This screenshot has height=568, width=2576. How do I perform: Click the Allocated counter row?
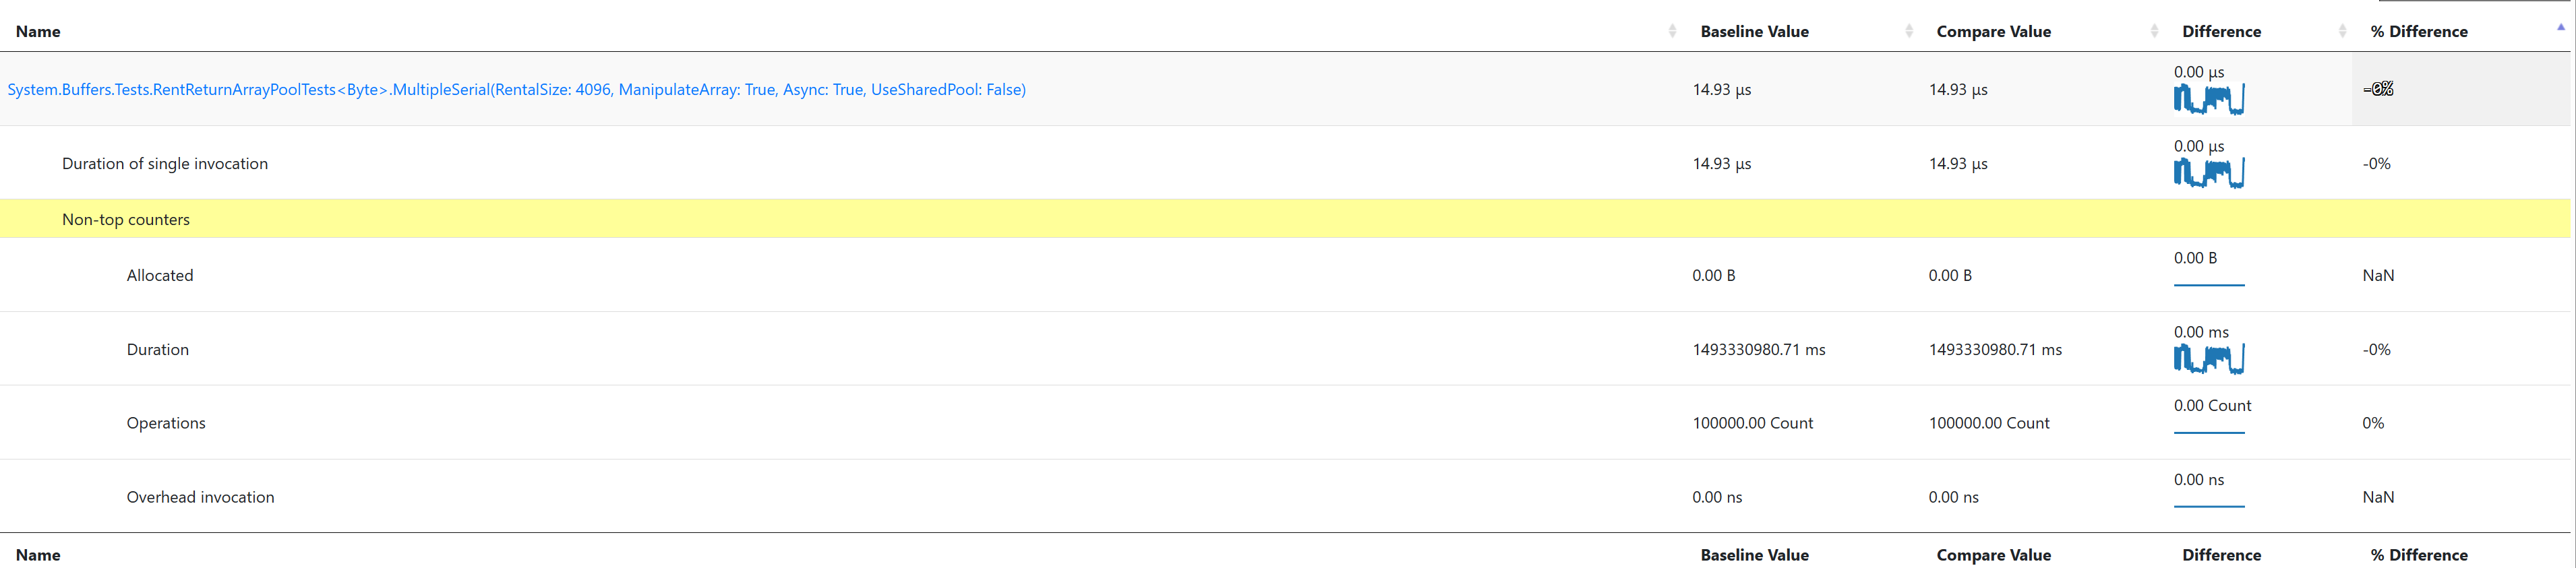[x=1285, y=275]
